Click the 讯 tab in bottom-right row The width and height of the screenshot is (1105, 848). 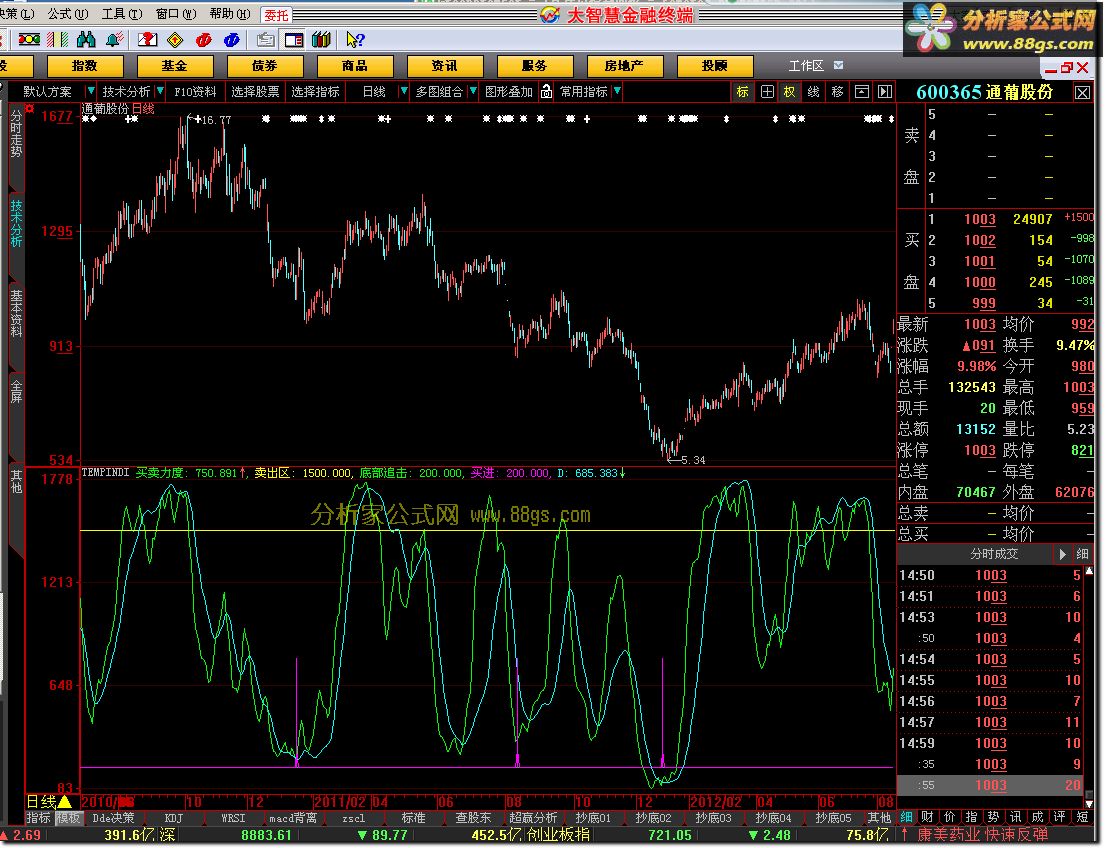[x=1016, y=817]
